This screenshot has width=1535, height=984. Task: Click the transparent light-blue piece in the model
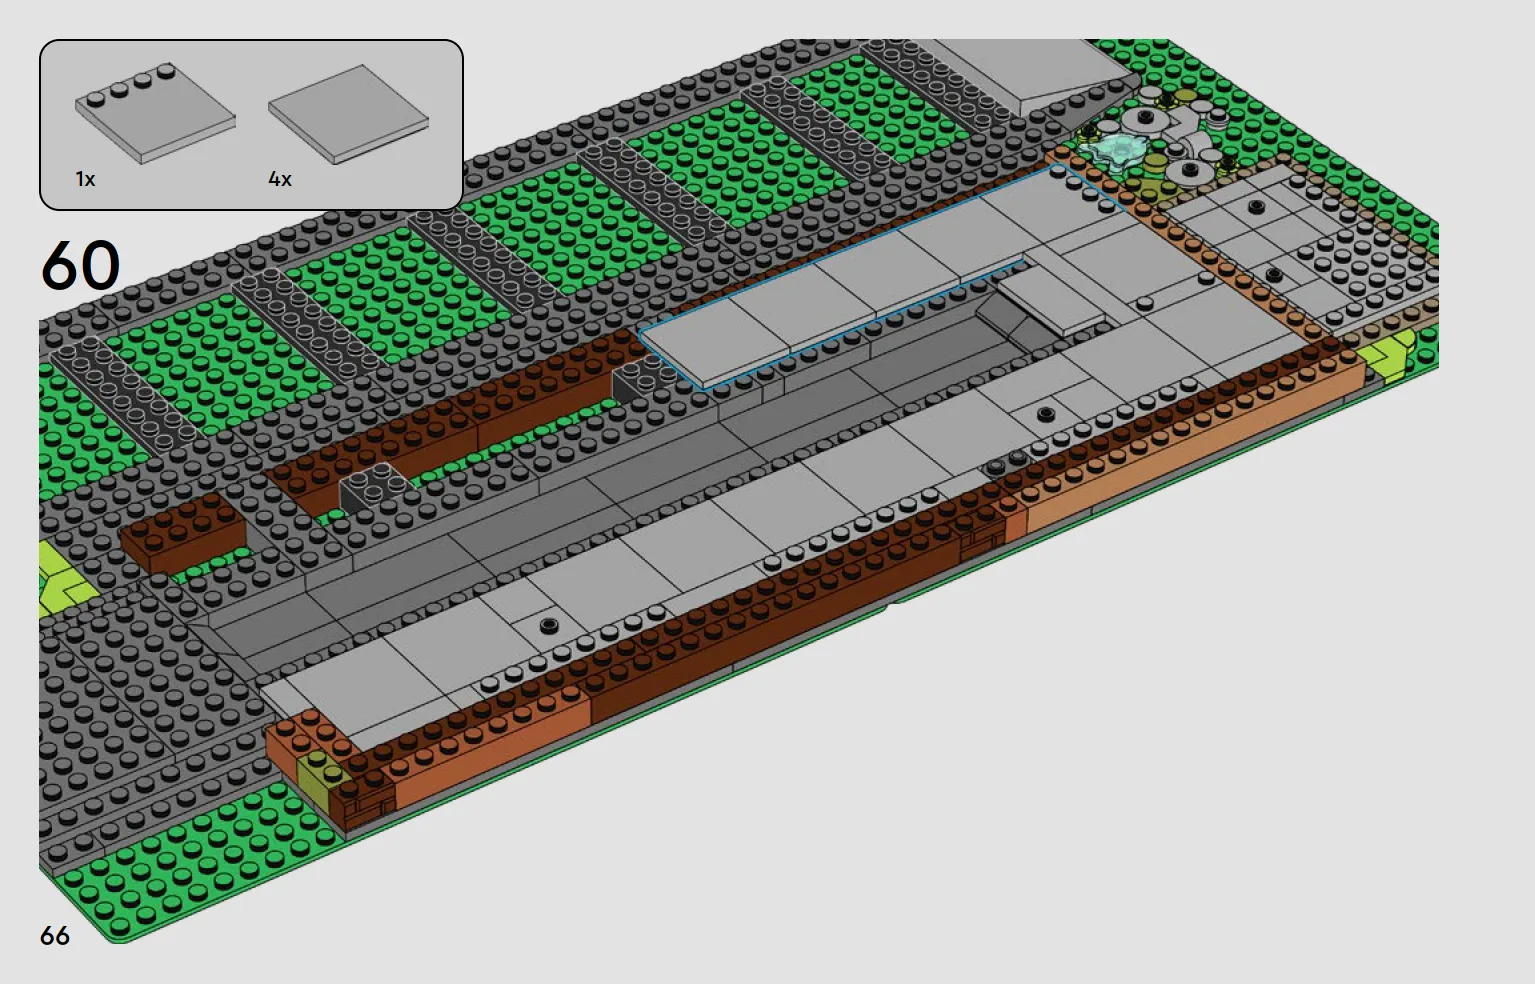1117,153
